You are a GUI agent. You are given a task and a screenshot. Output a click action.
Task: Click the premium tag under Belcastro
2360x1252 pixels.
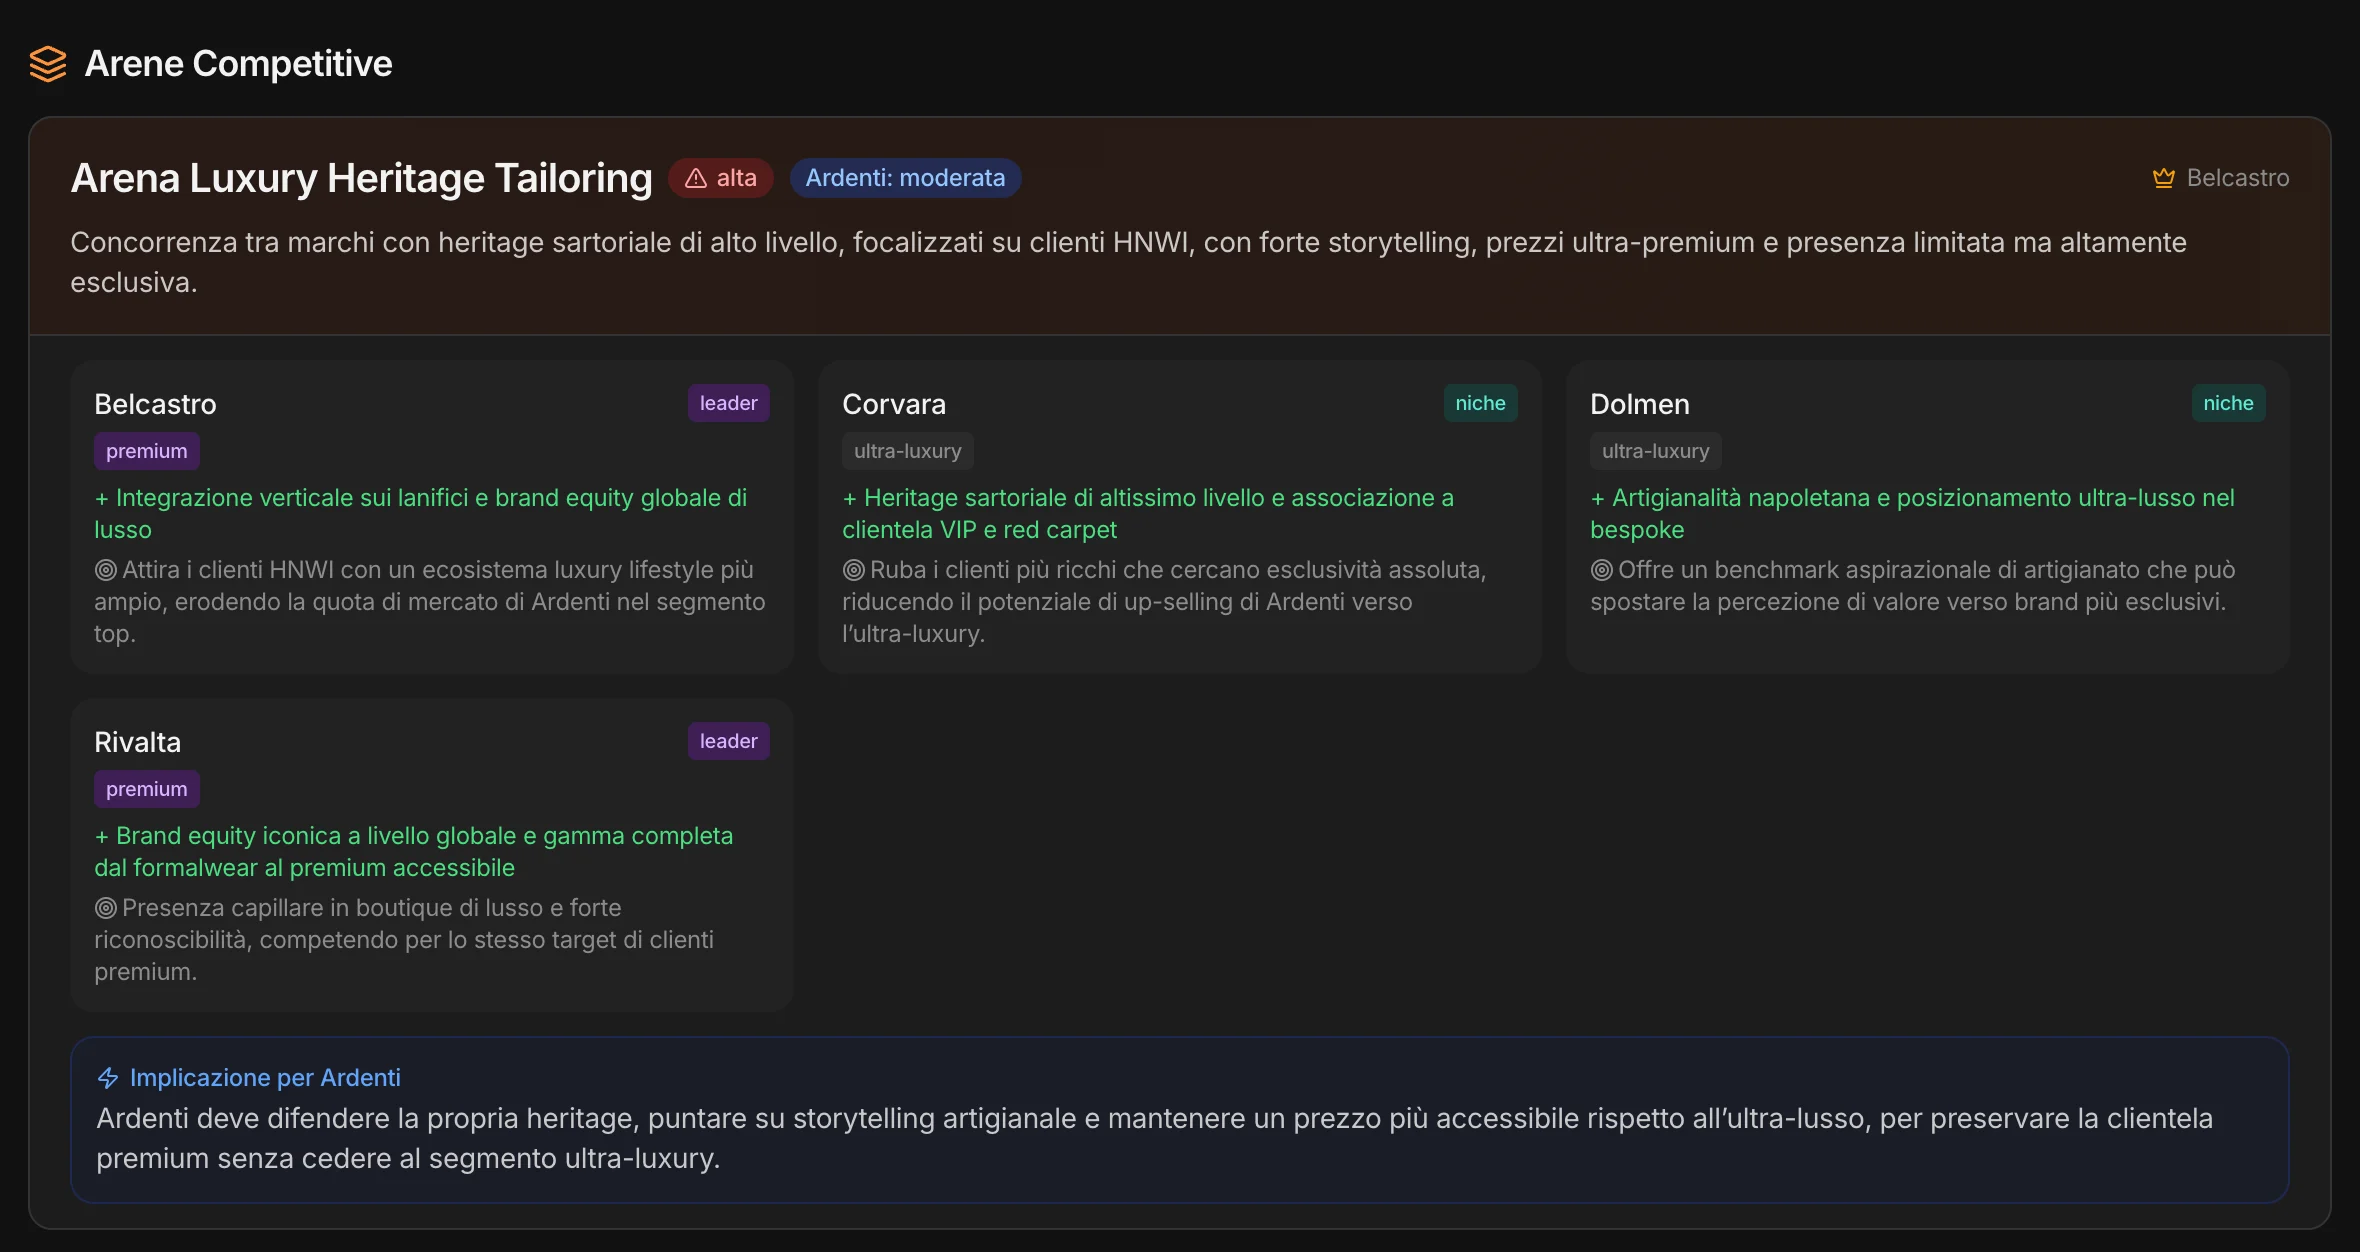147,451
